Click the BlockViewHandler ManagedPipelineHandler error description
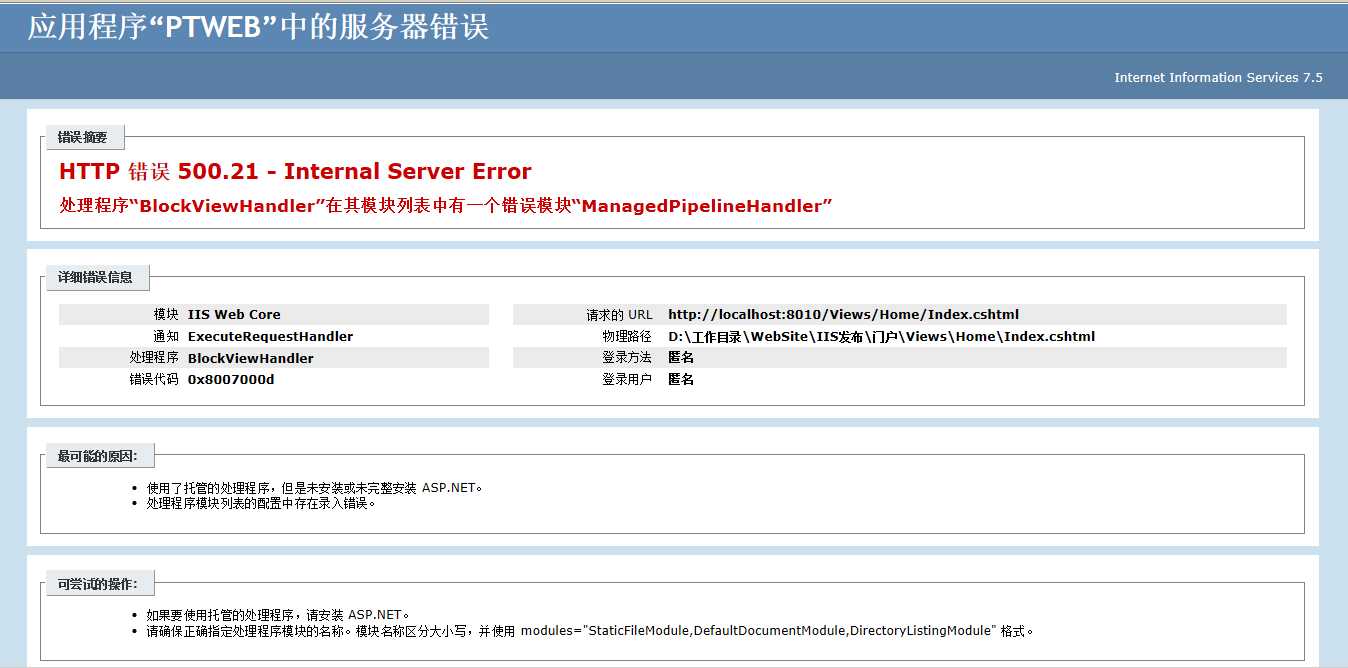 [x=446, y=206]
